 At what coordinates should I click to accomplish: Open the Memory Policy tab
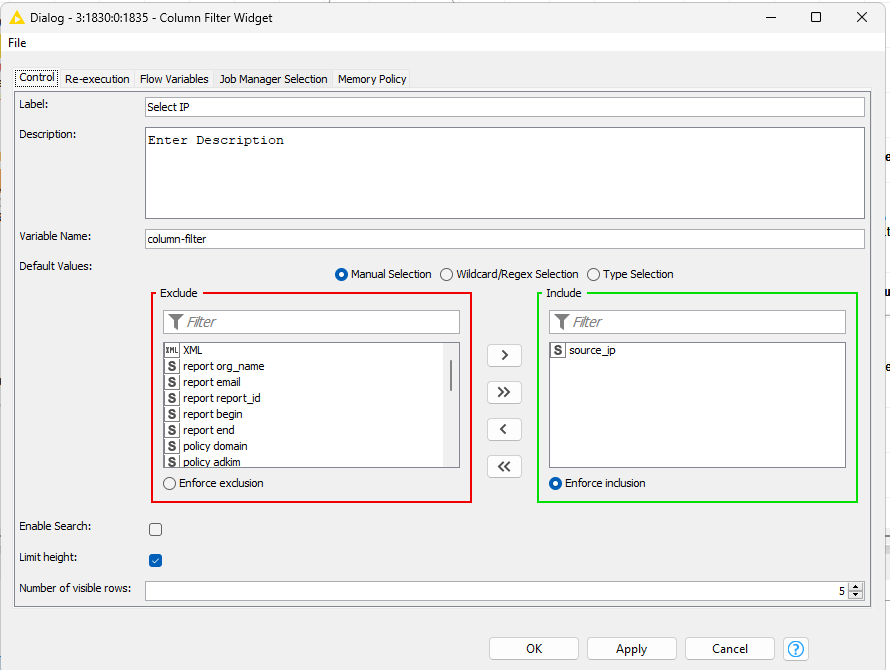[x=372, y=79]
